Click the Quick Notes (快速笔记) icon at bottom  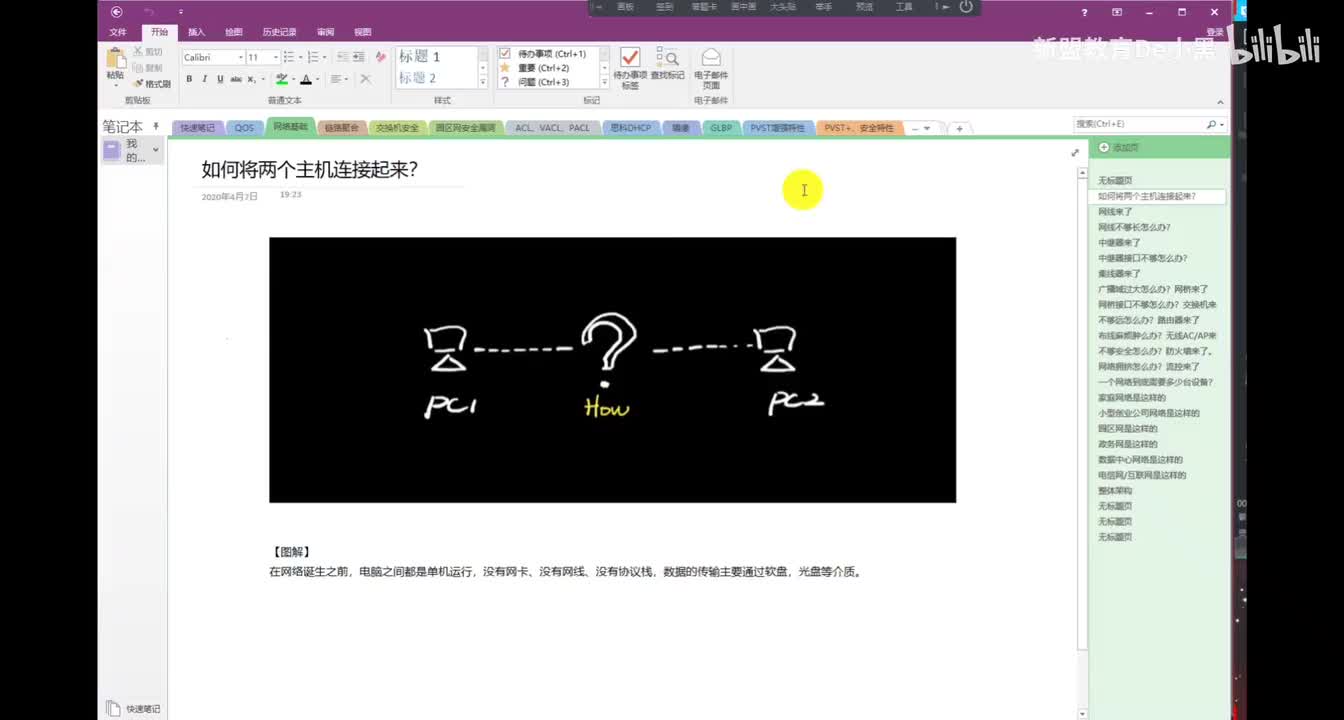(x=113, y=708)
